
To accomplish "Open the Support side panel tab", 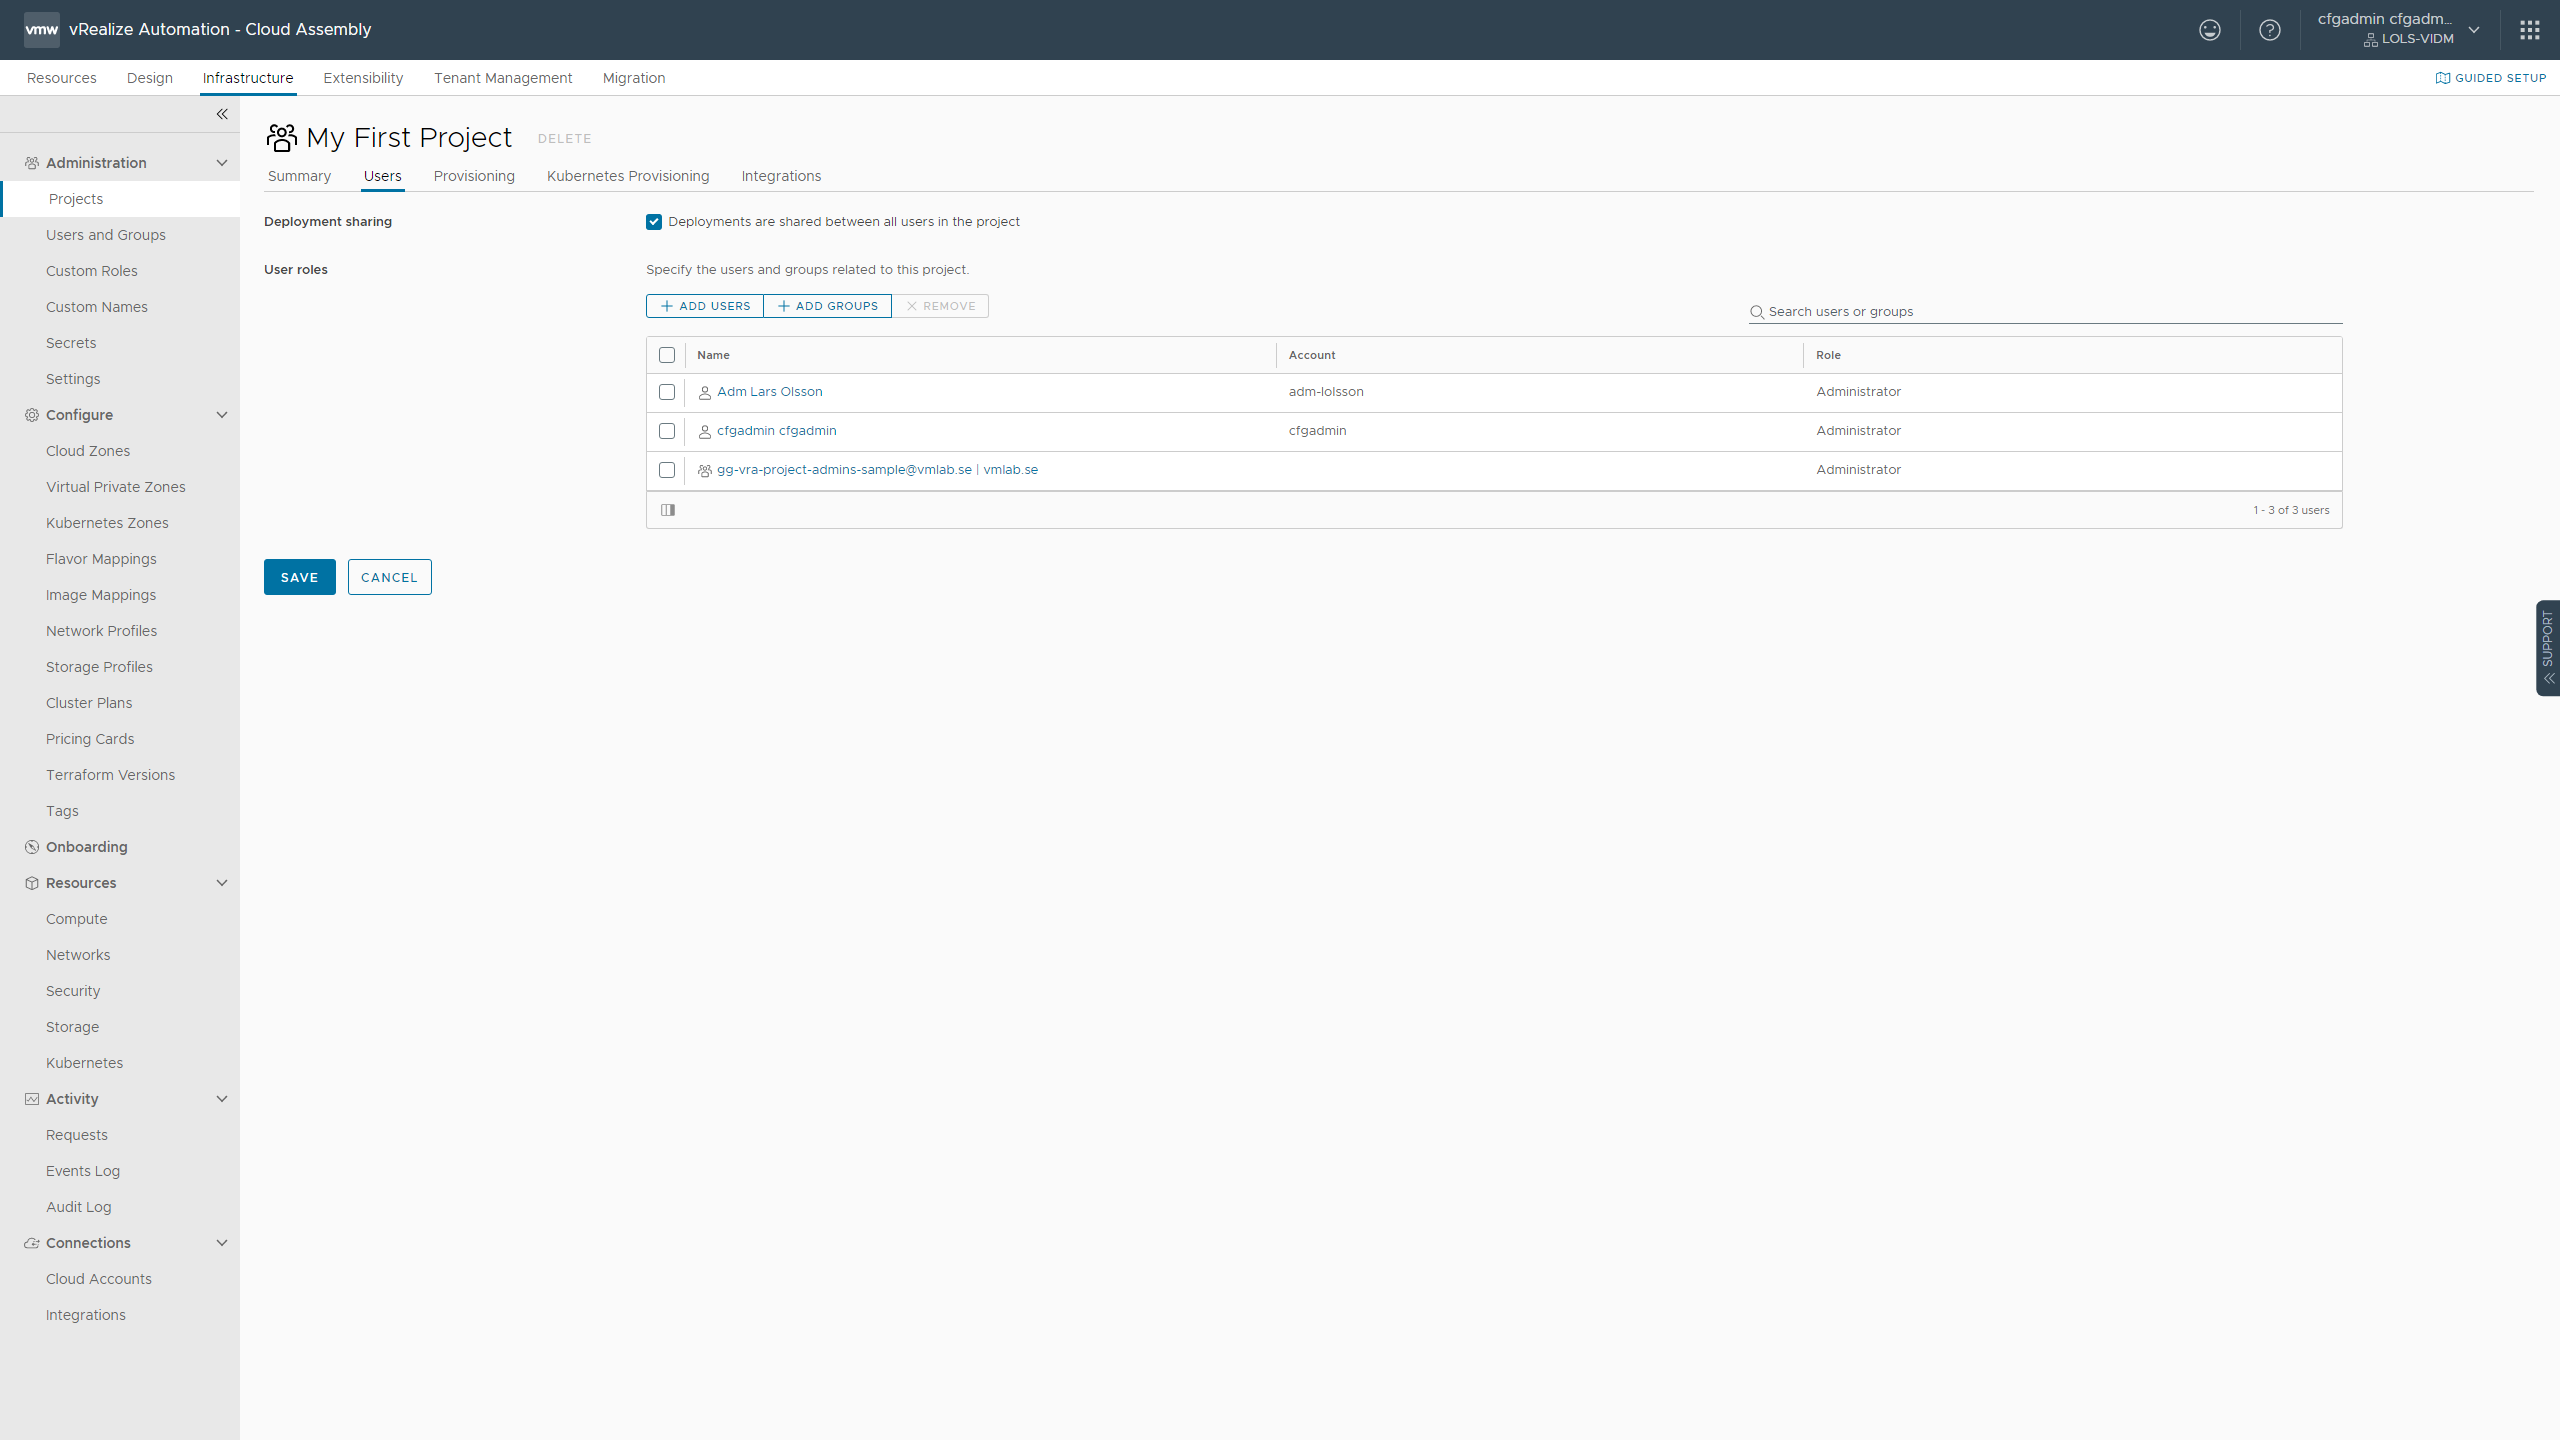I will (x=2548, y=648).
